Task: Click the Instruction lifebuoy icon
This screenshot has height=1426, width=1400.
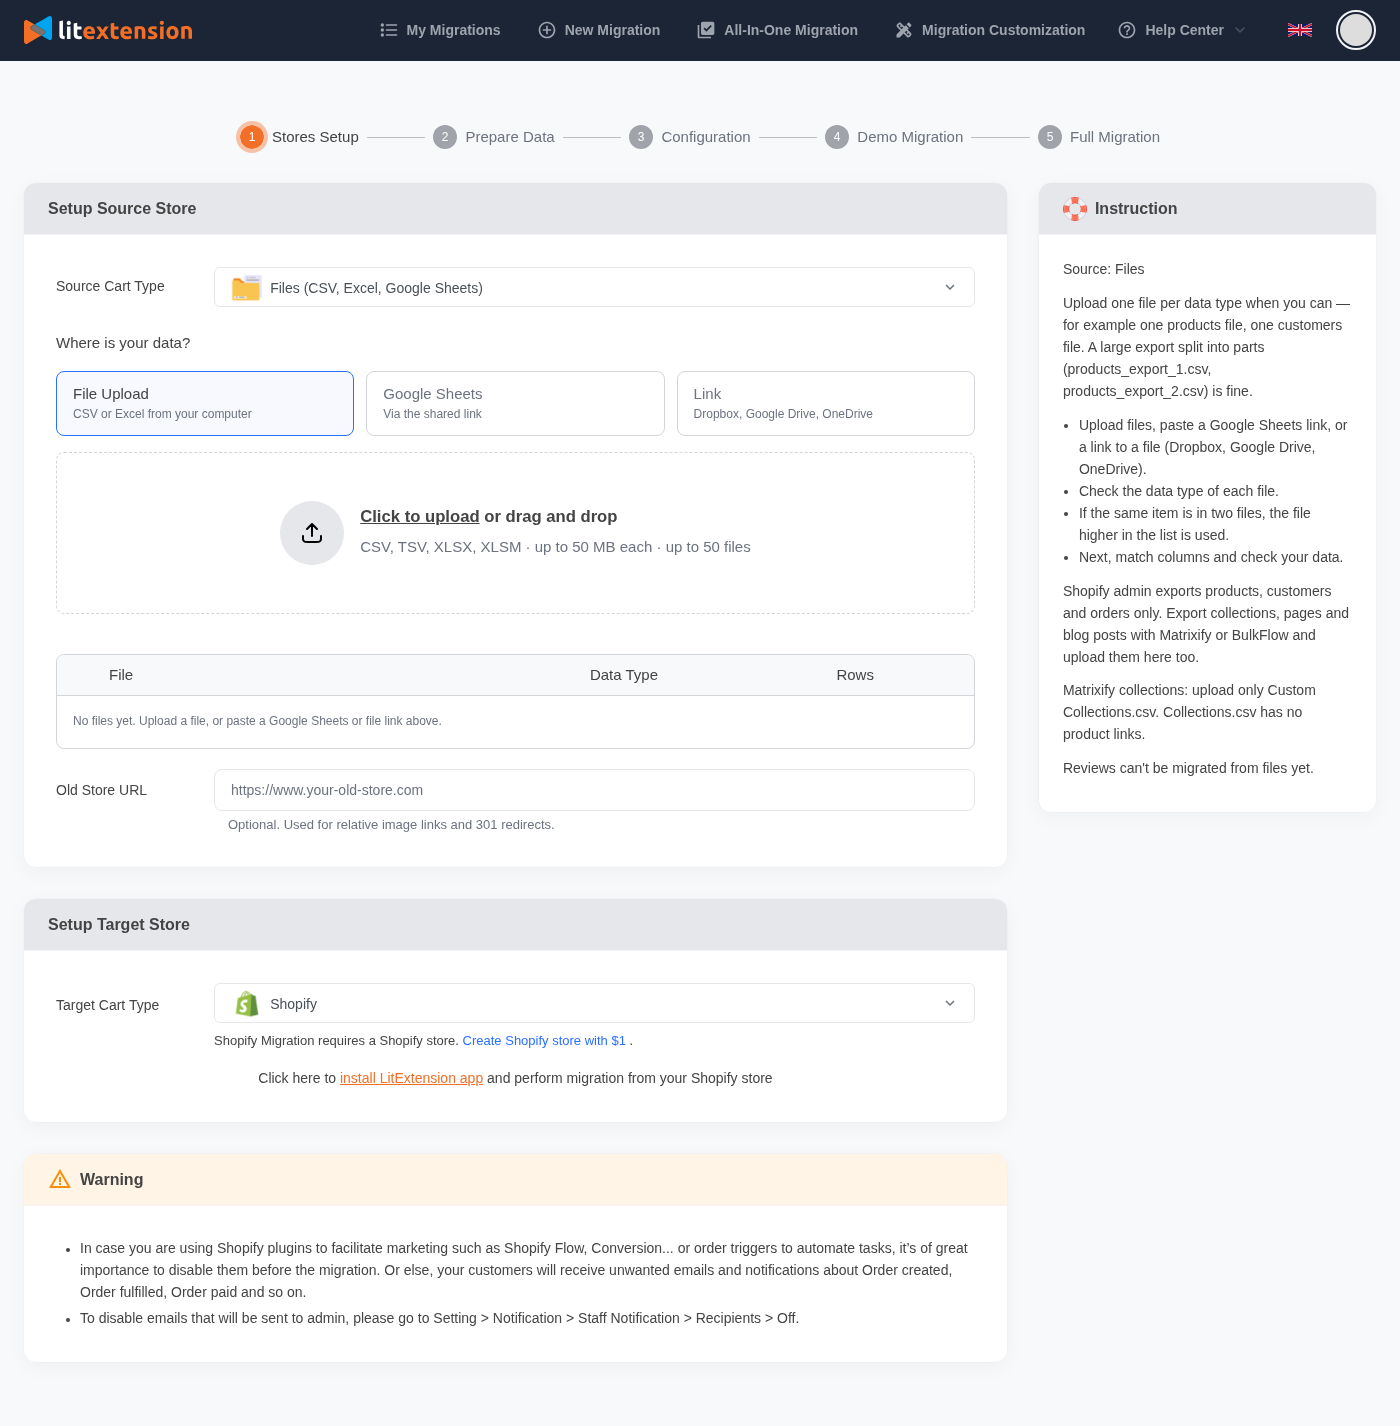Action: (x=1075, y=209)
